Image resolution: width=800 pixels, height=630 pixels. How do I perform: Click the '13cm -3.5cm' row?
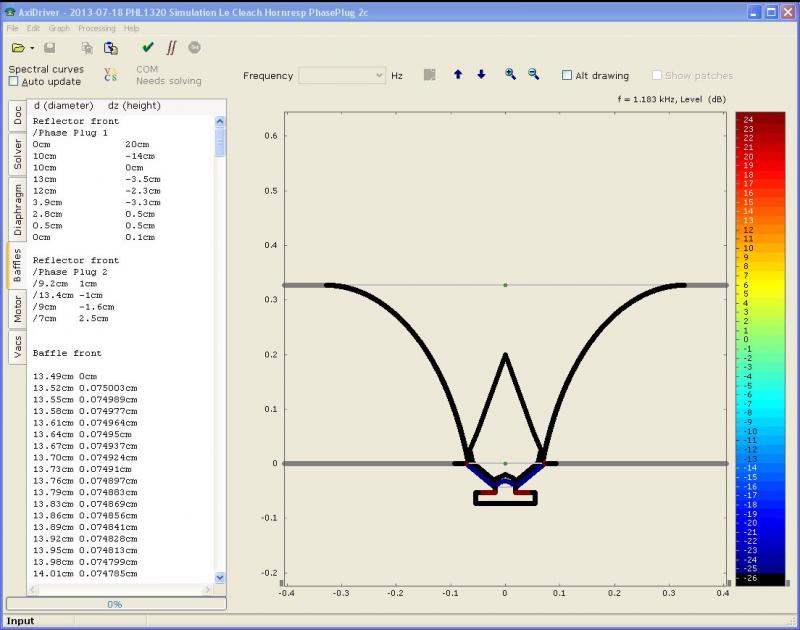[97, 179]
